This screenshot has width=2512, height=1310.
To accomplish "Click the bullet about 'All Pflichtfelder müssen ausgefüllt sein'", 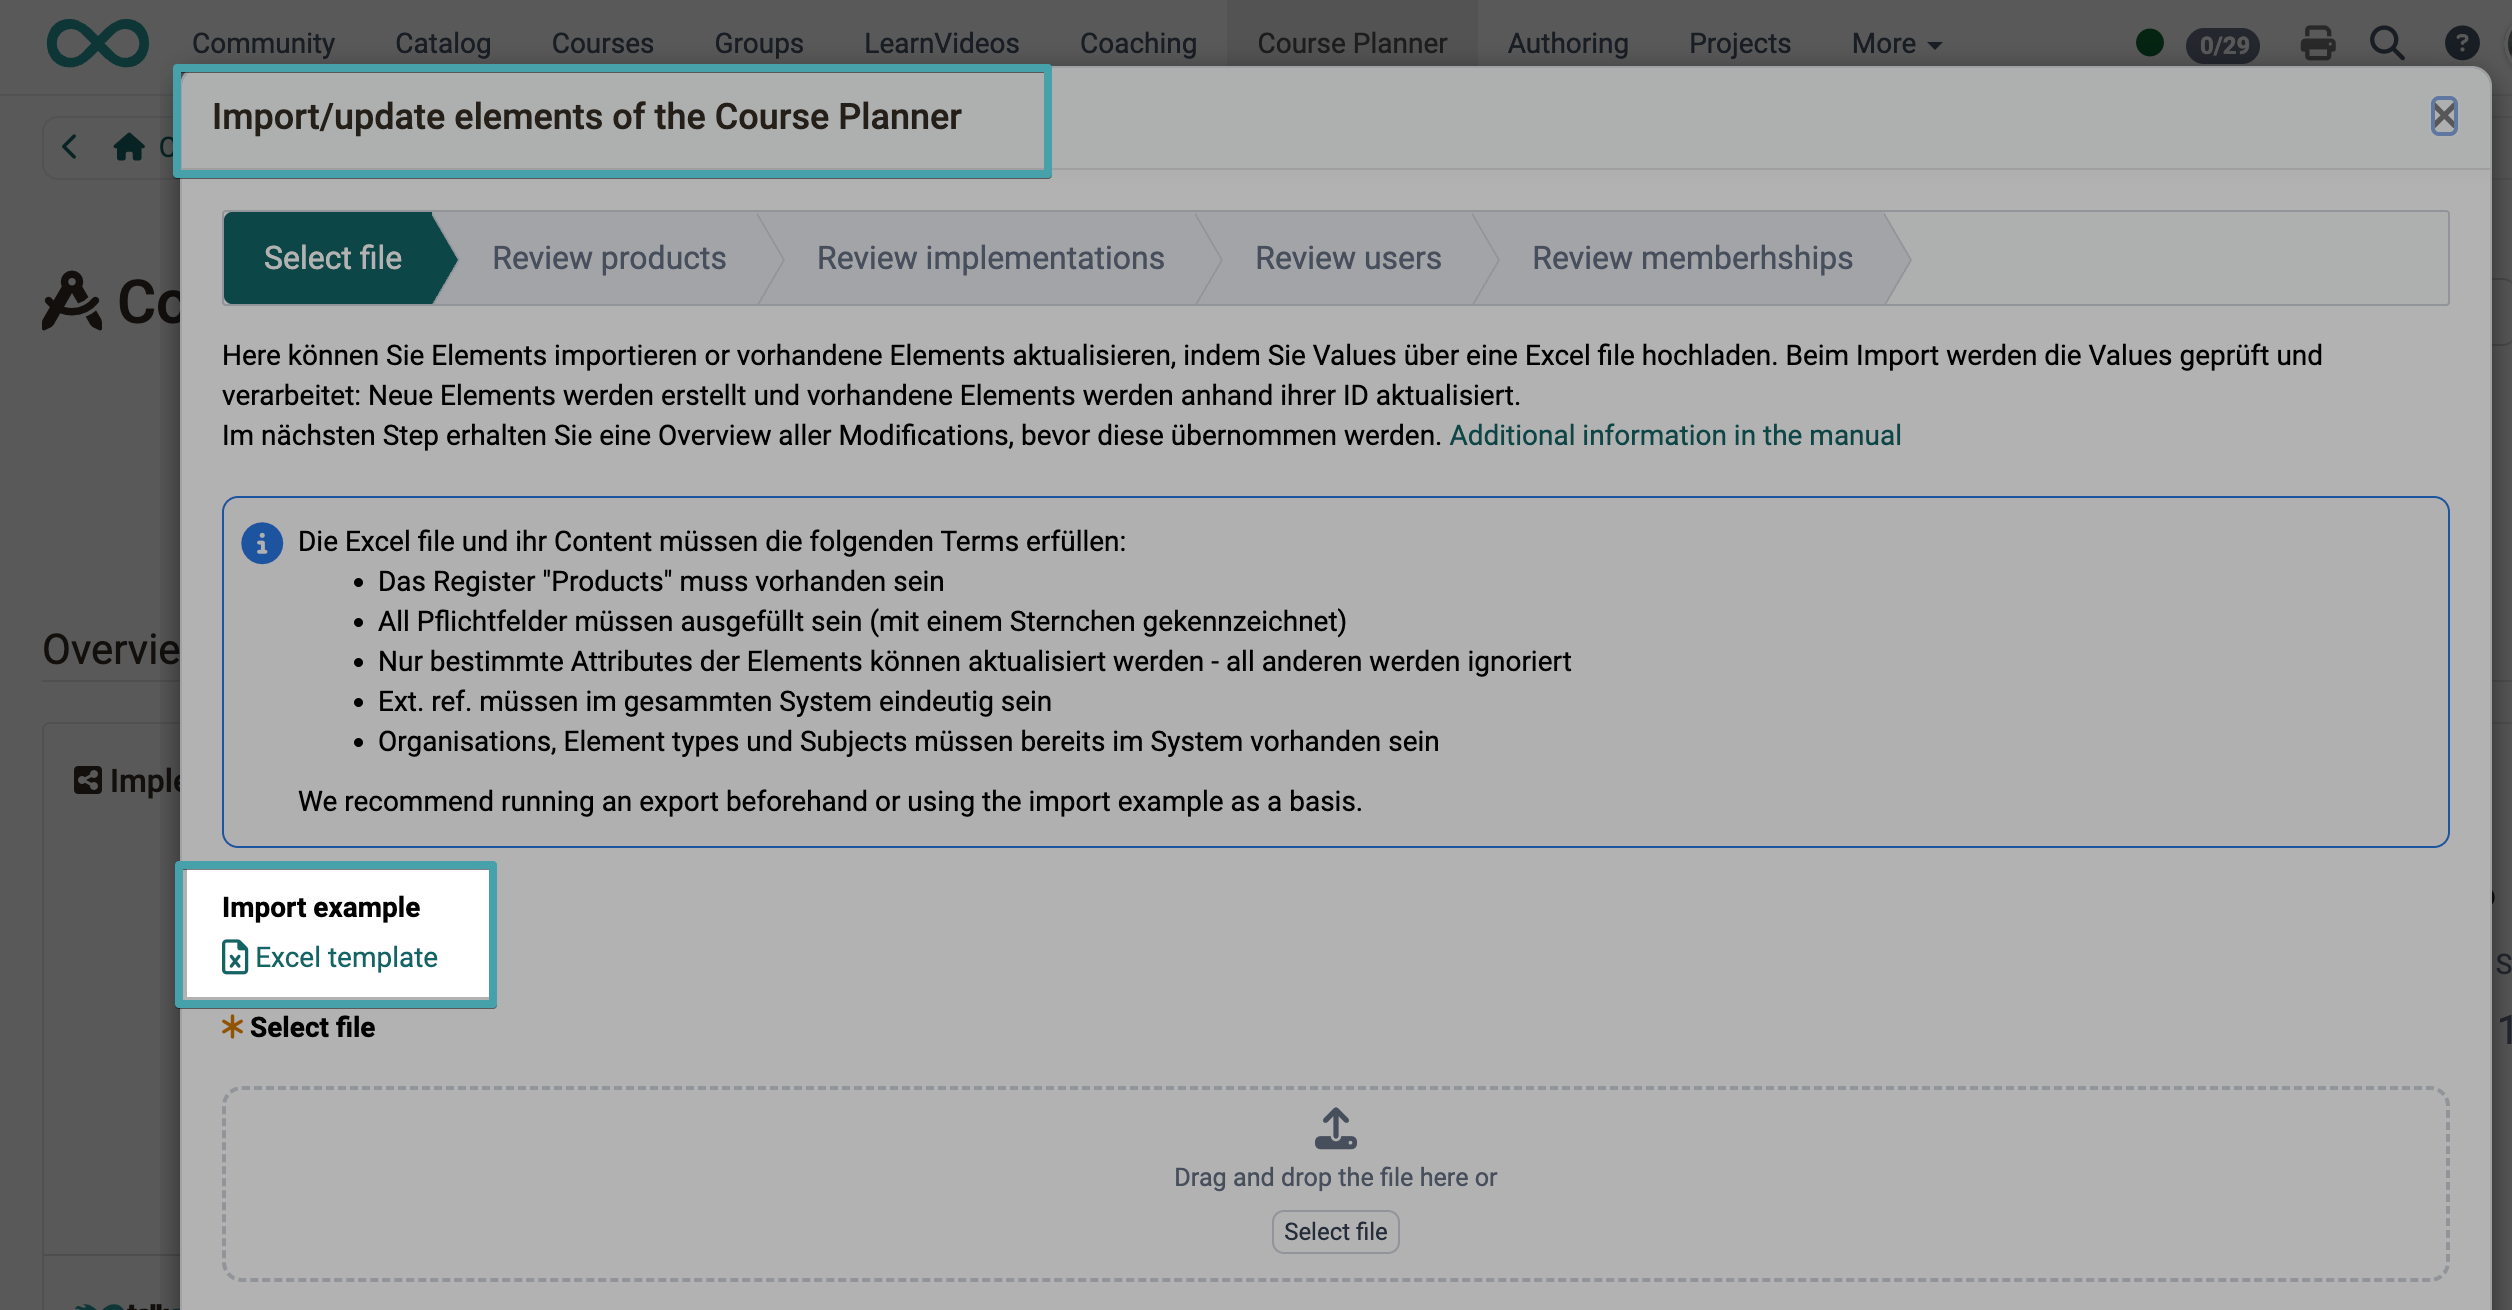I will (x=862, y=621).
